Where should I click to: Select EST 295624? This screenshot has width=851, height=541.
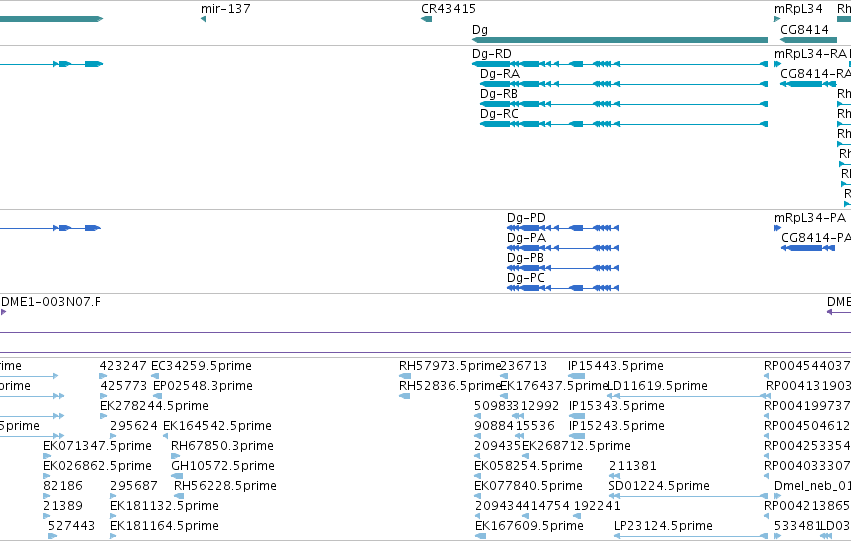click(134, 426)
